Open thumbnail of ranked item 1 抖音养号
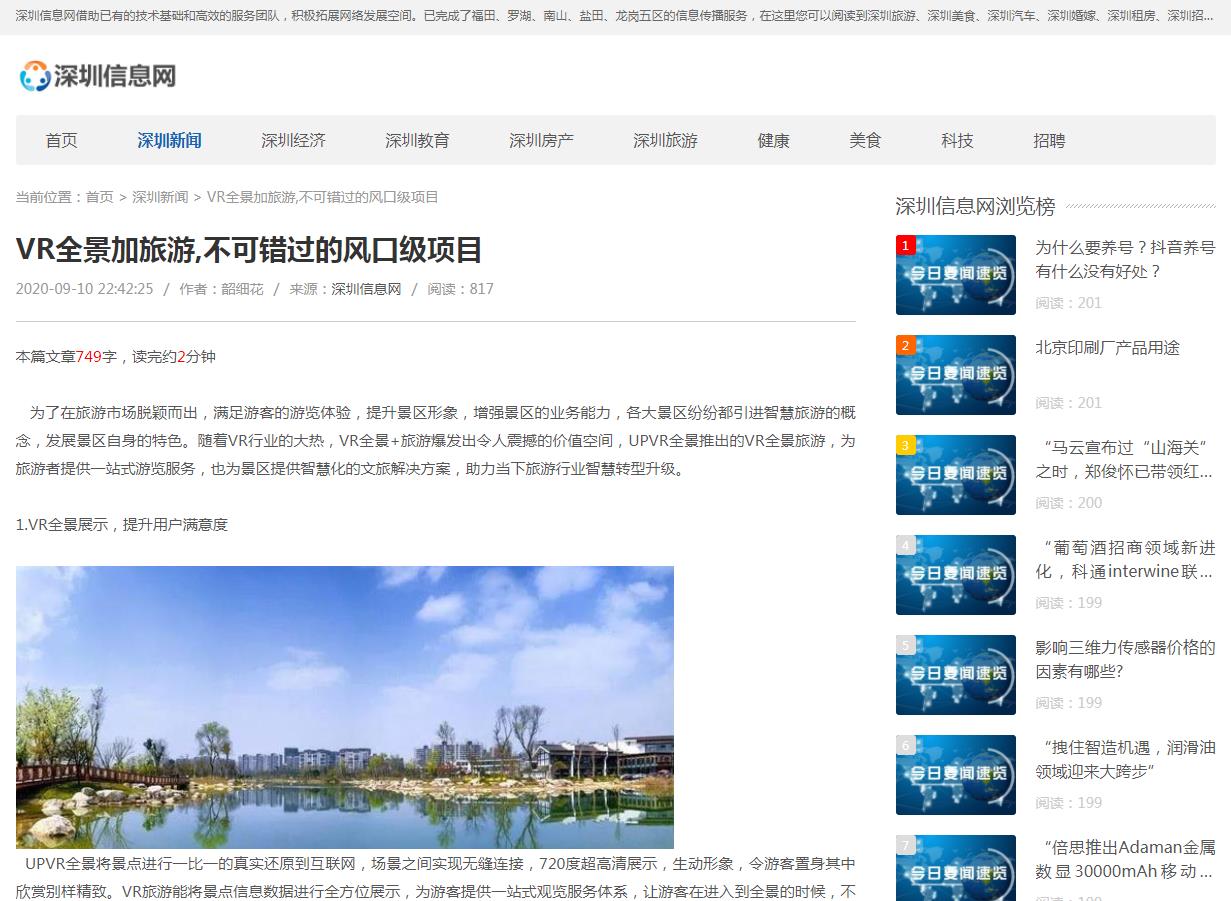This screenshot has height=901, width=1231. click(956, 275)
